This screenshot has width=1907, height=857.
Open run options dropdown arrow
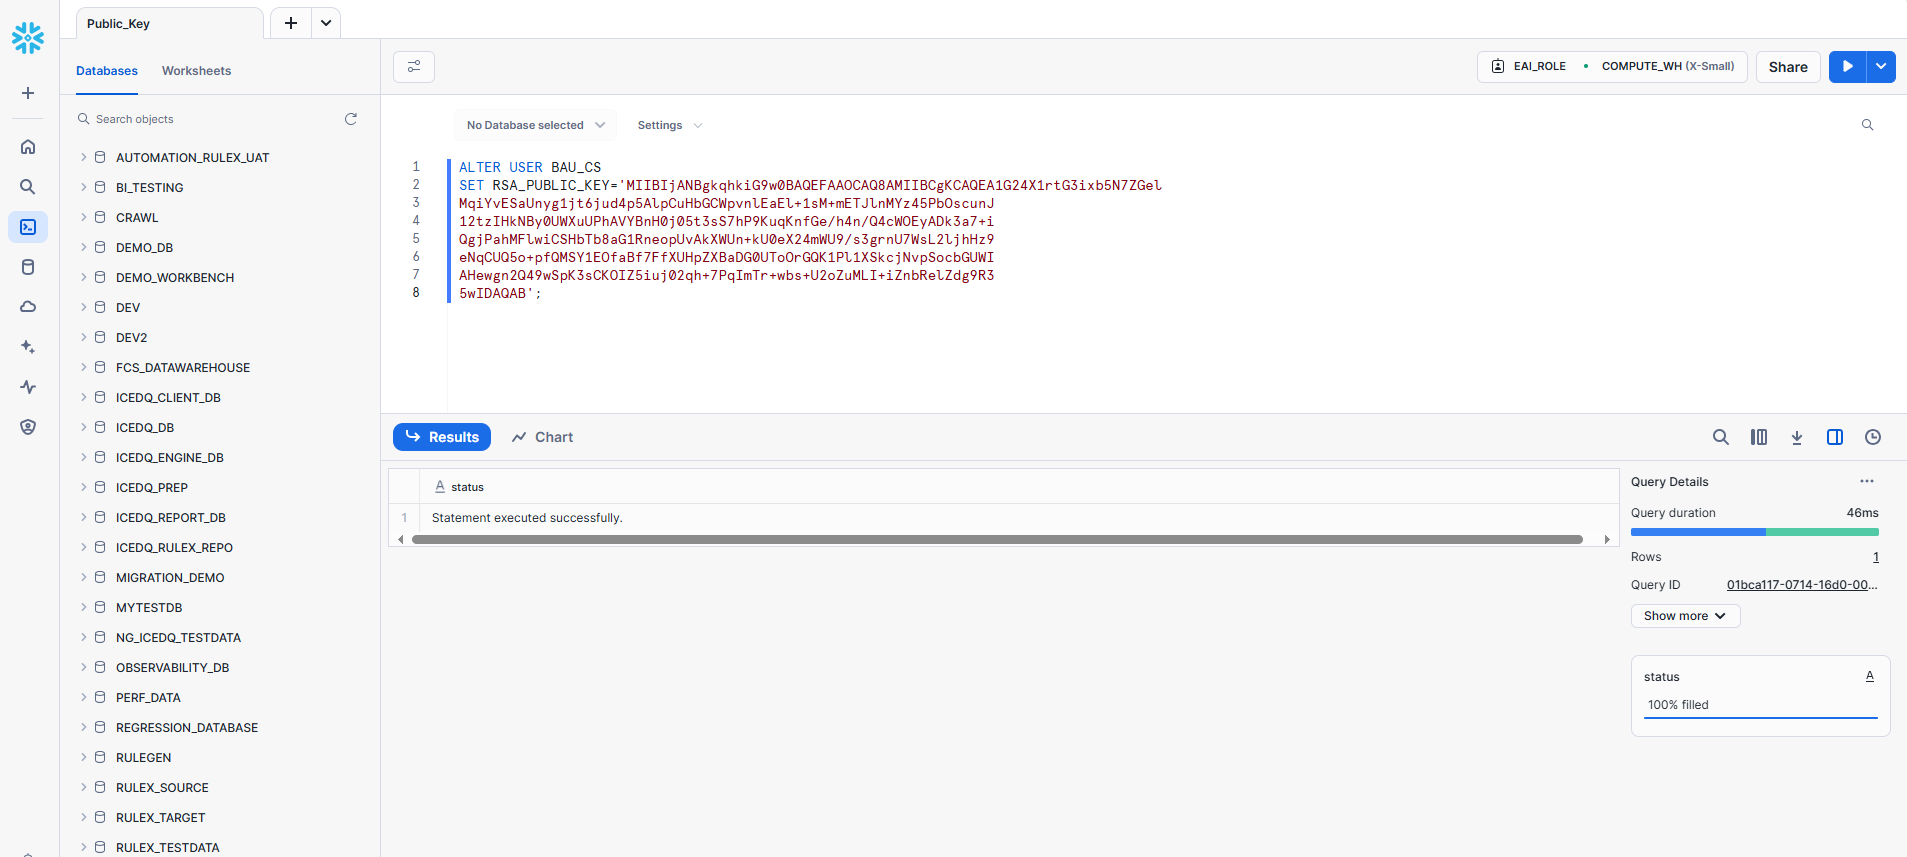click(1881, 67)
